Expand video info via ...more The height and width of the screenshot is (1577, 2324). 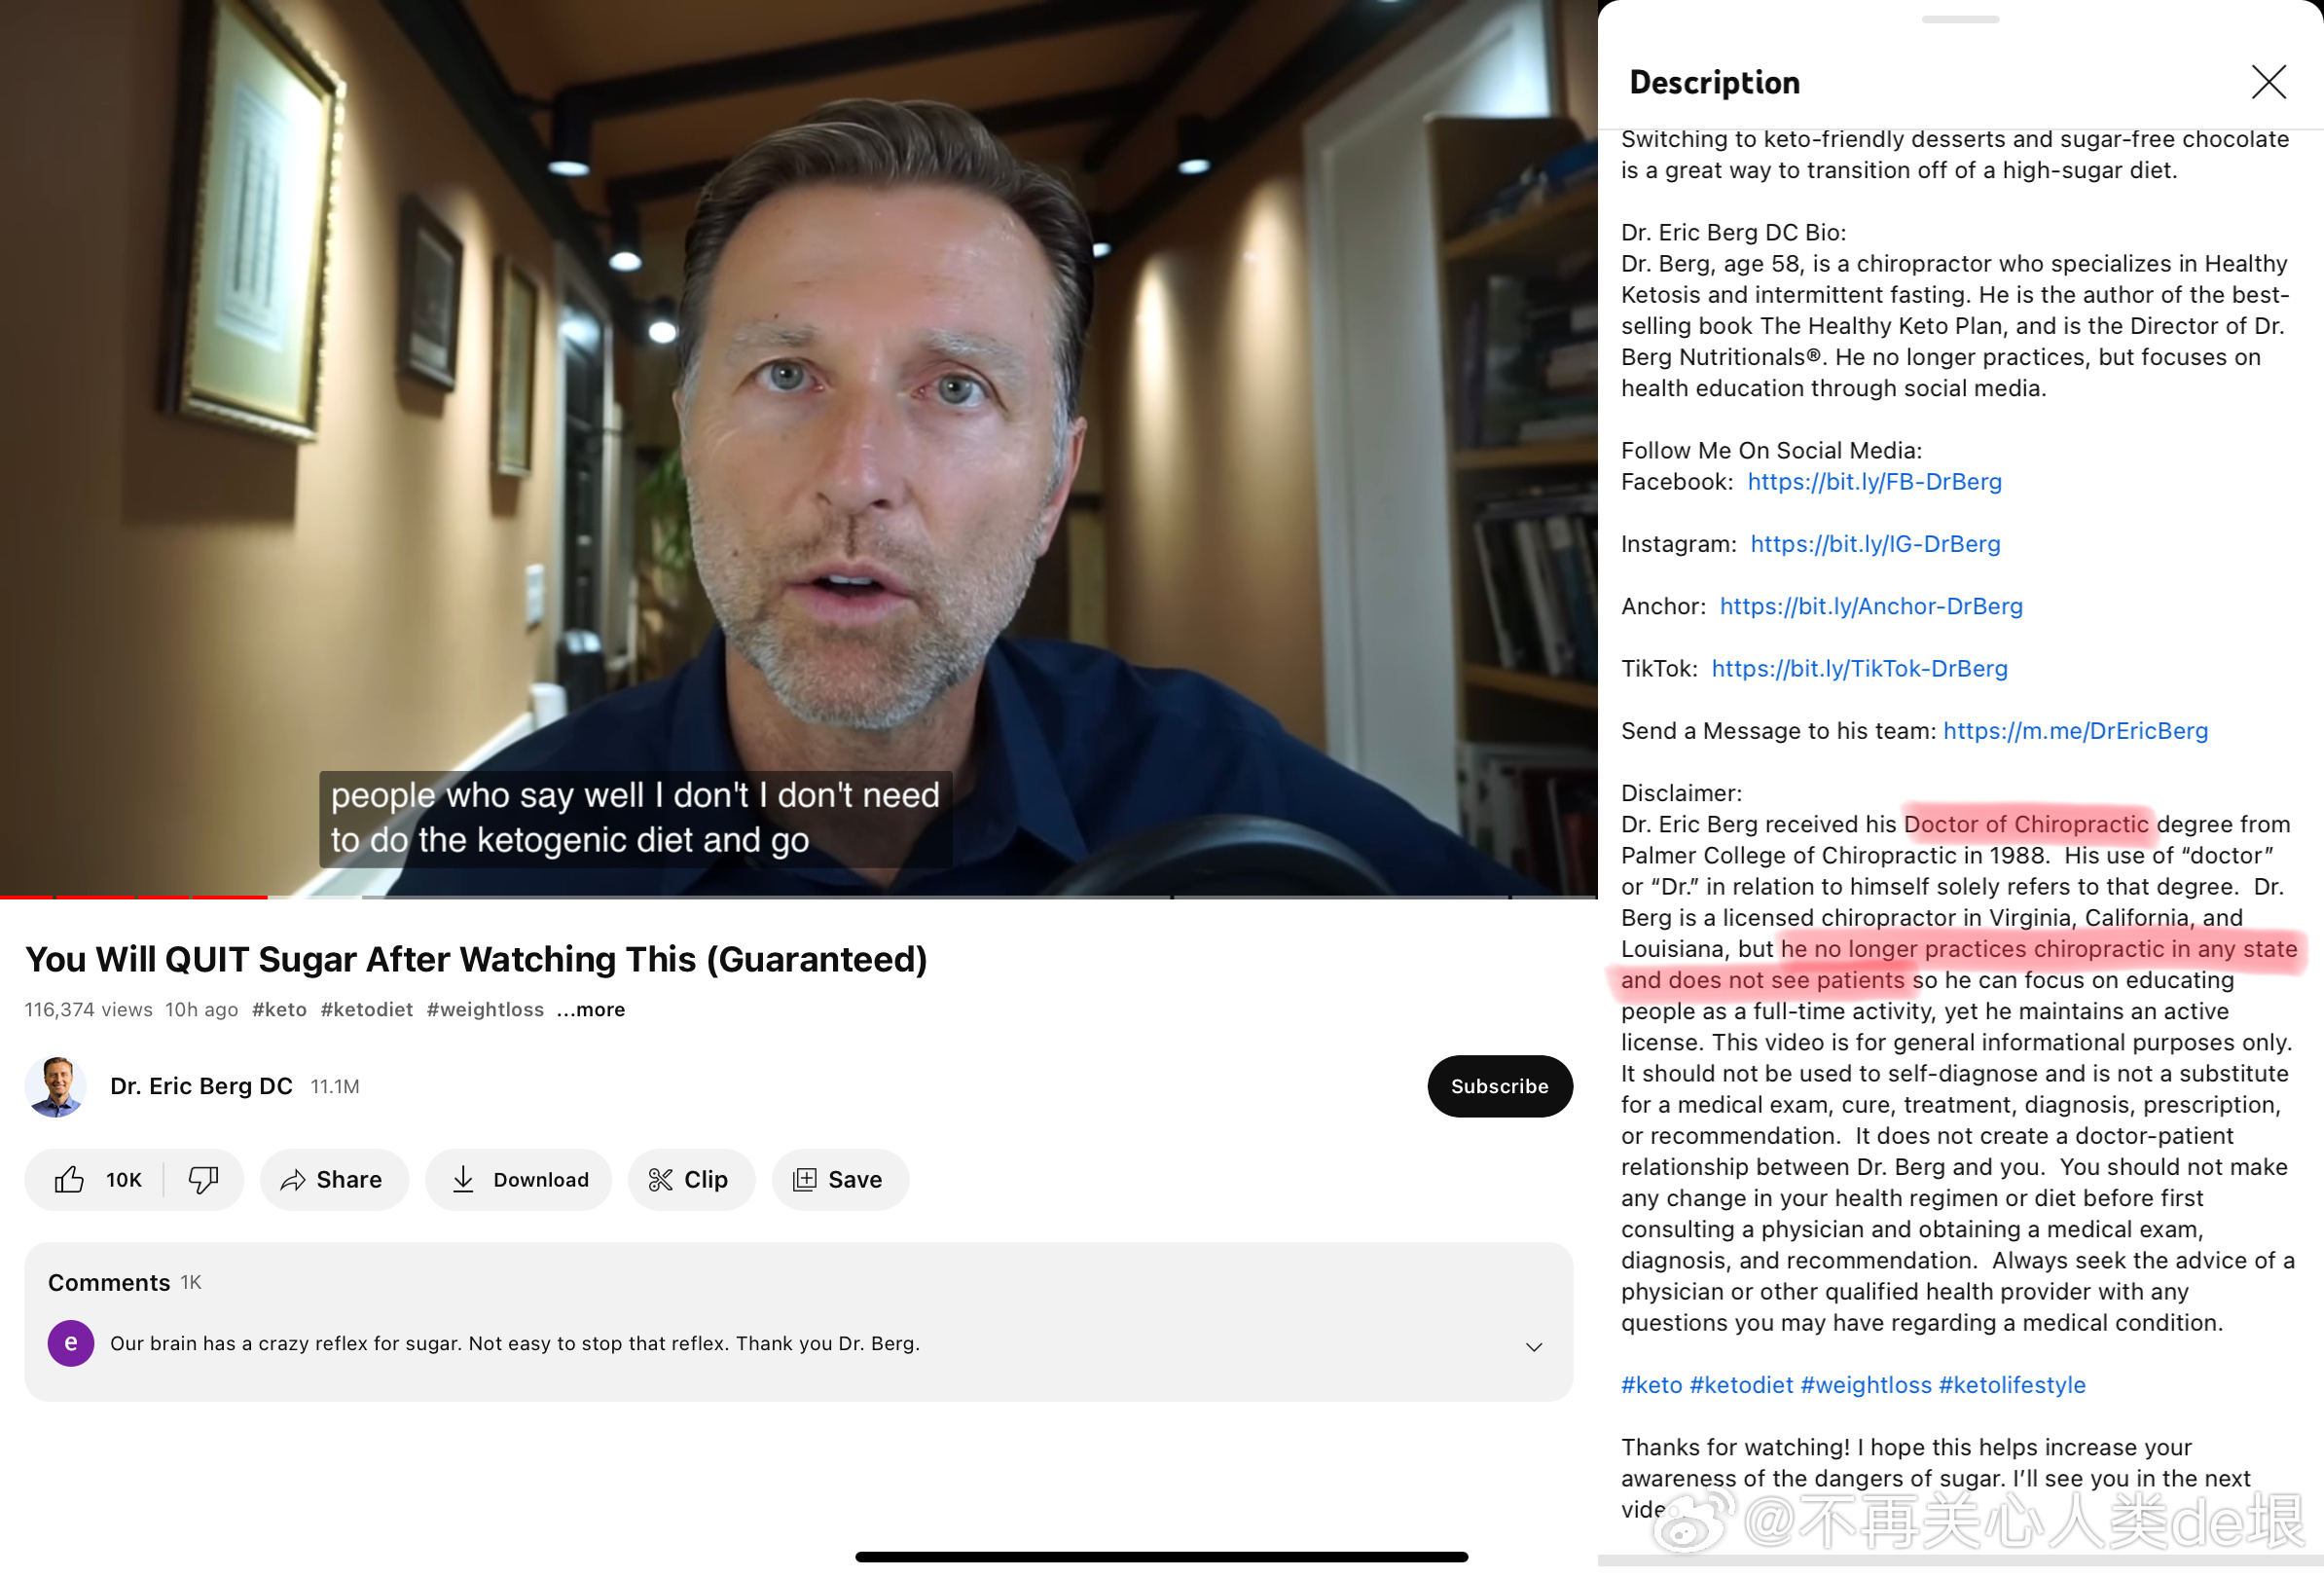click(590, 1010)
